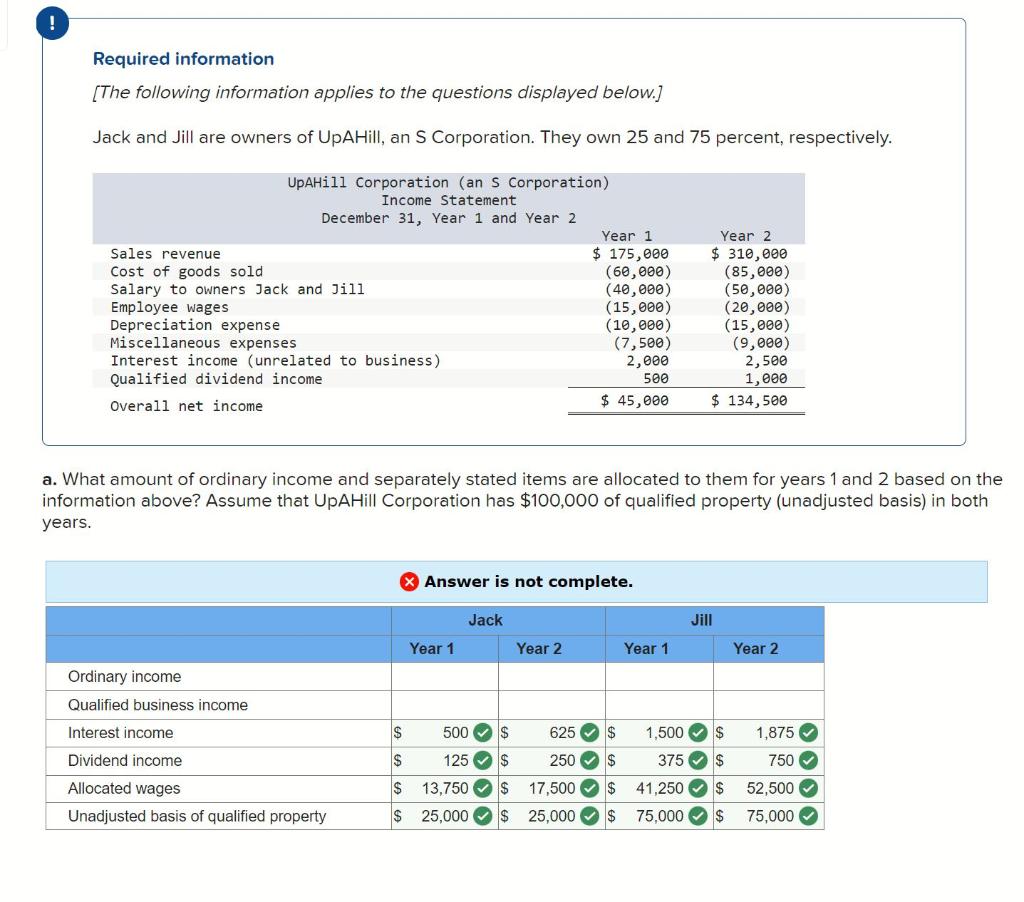This screenshot has height=902, width=1024.
Task: Click green checkmark beside Jack Year 1 25,000 basis
Action: coord(483,816)
